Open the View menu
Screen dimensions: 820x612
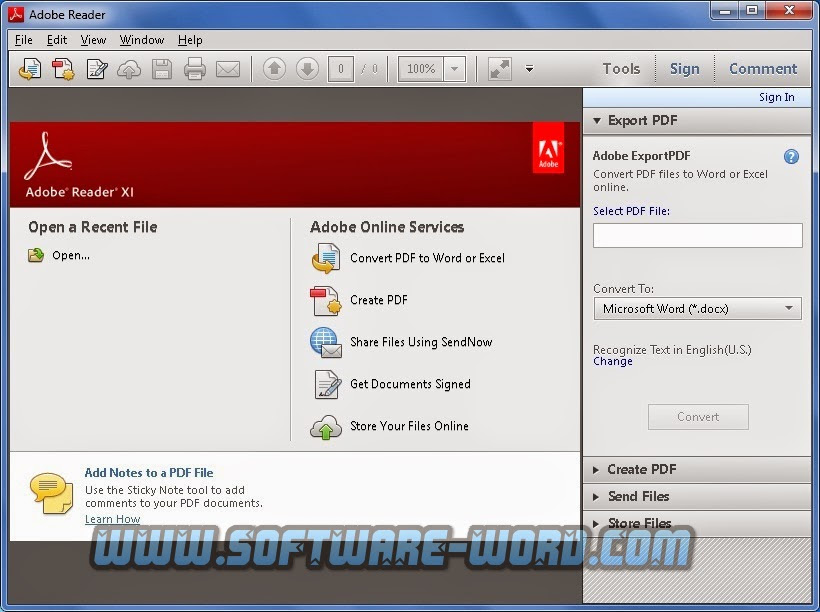pyautogui.click(x=93, y=40)
